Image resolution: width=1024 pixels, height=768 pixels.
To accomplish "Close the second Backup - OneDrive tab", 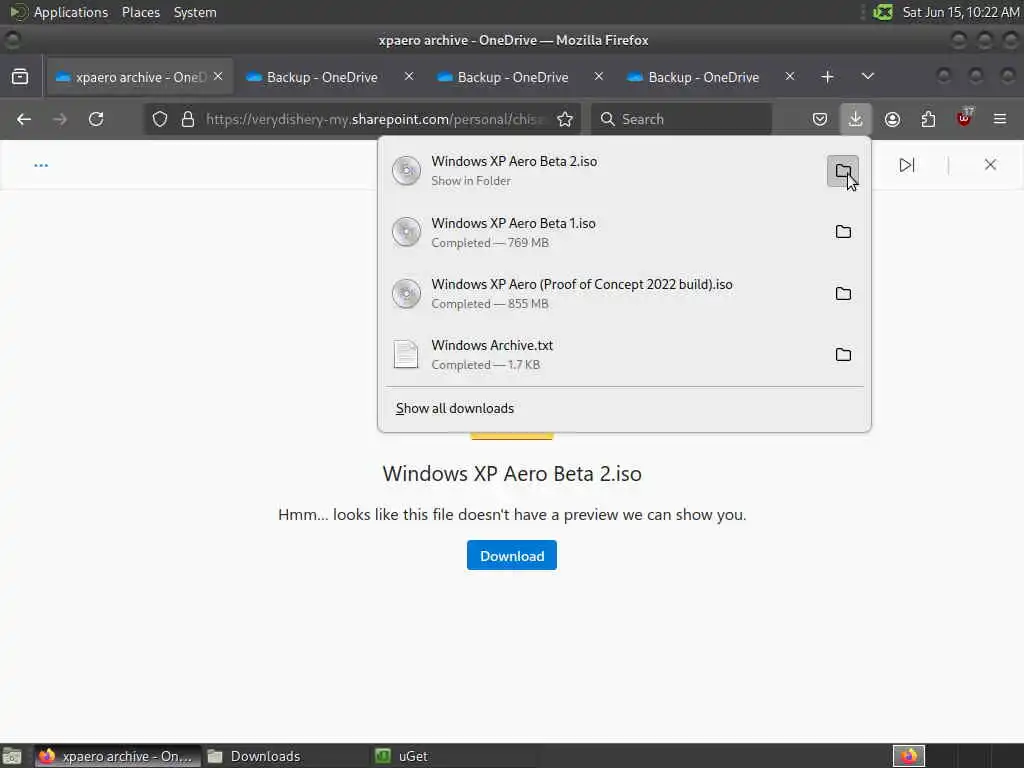I will click(x=598, y=76).
